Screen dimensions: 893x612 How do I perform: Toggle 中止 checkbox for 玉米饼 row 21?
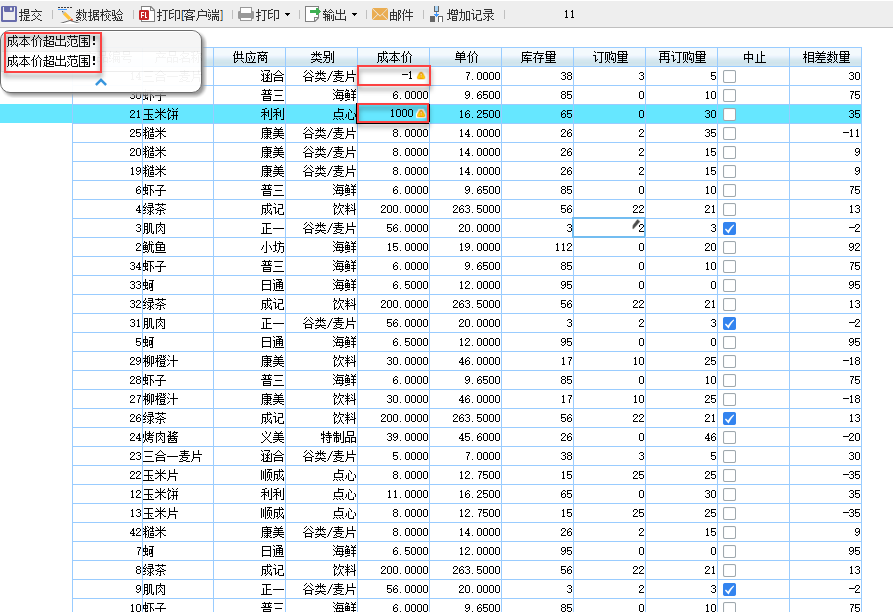click(729, 114)
